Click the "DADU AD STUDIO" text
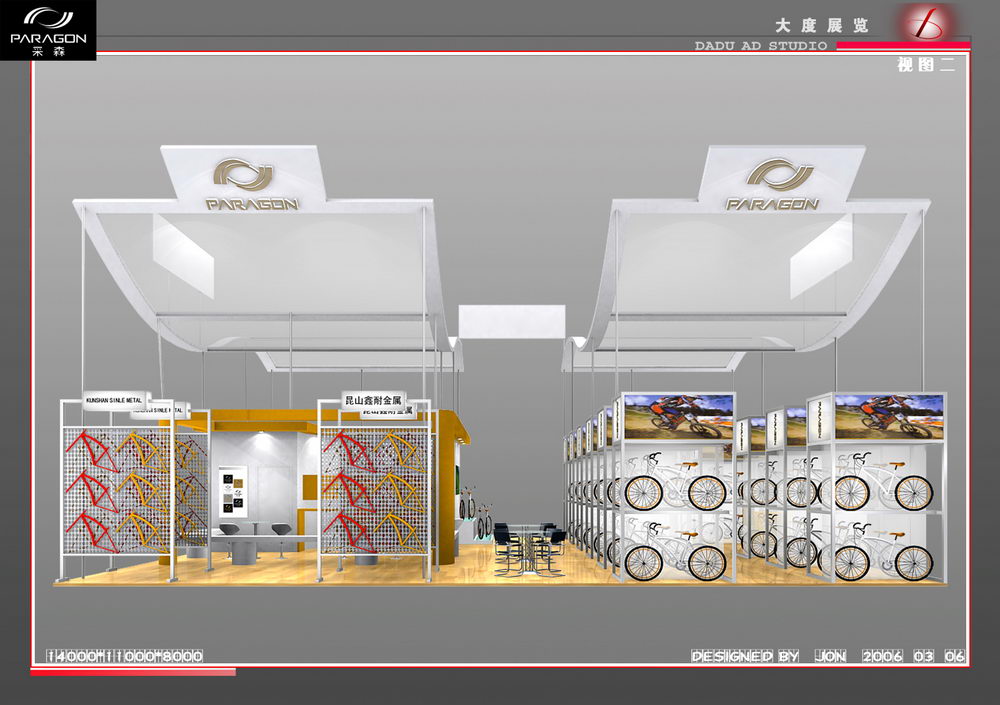The width and height of the screenshot is (1000, 705). click(761, 46)
